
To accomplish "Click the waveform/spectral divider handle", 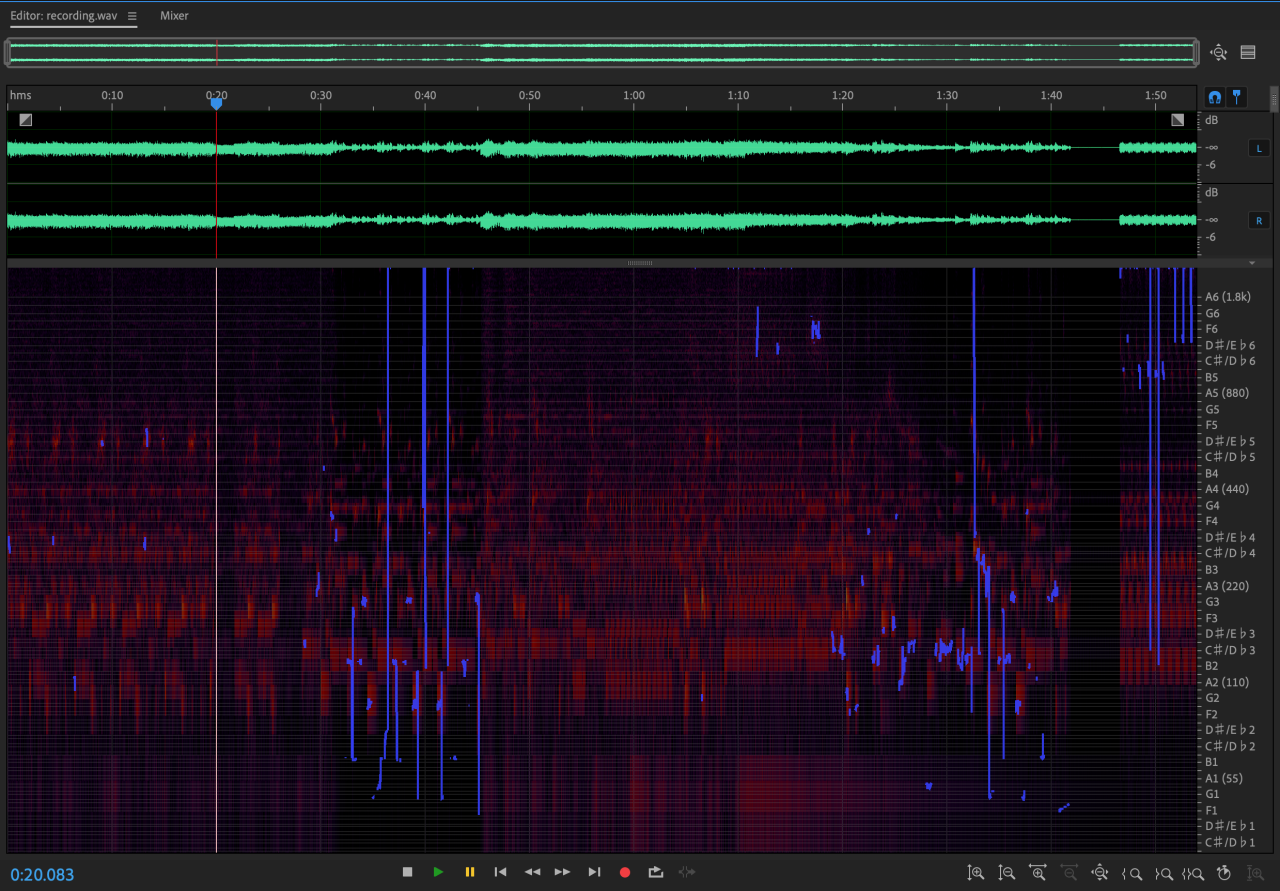I will (x=639, y=262).
